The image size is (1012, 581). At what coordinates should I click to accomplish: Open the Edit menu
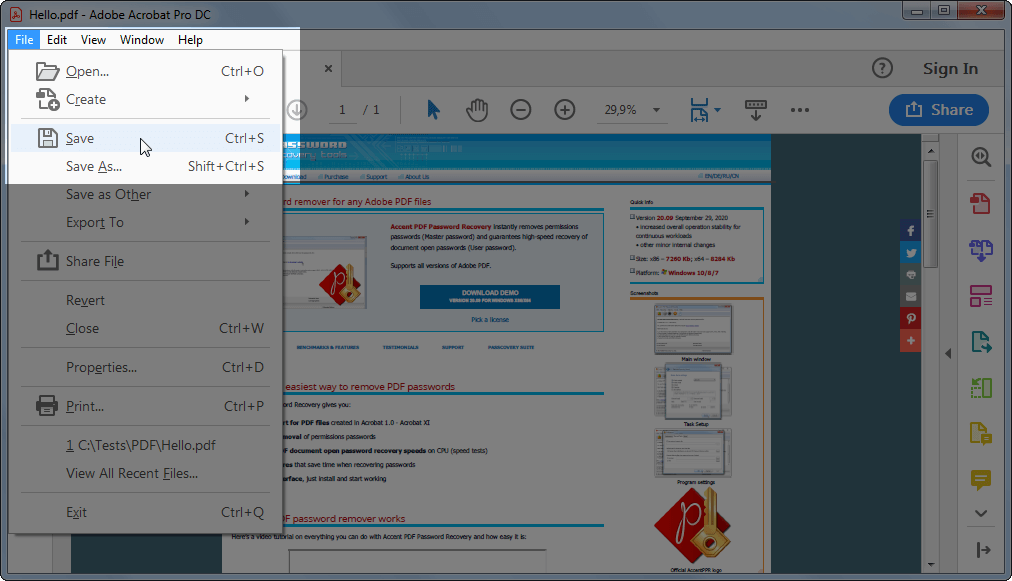coord(57,39)
